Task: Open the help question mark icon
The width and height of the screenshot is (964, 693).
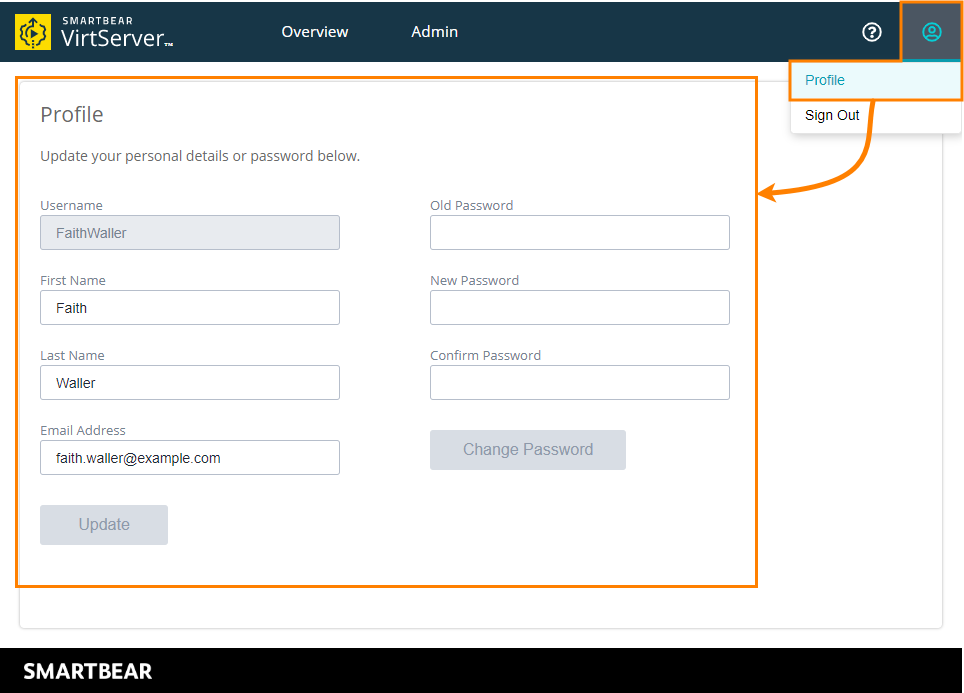Action: 871,32
